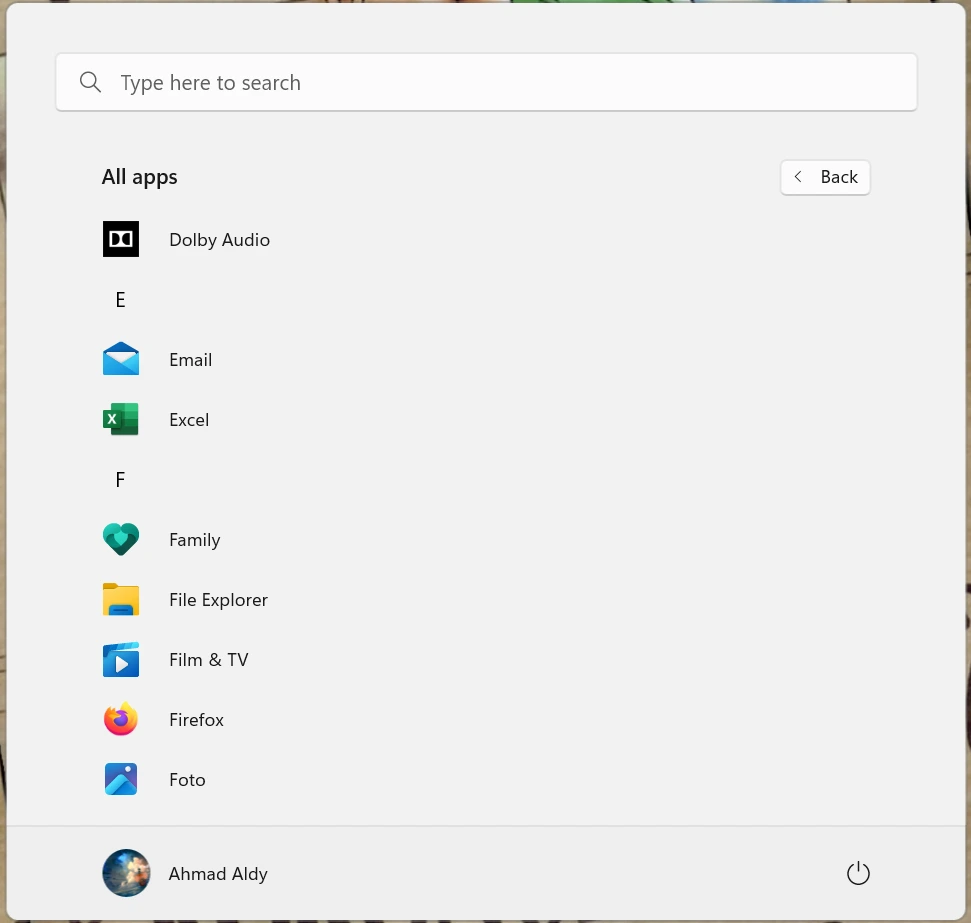Focus the 'Type here to search' field
The width and height of the screenshot is (971, 923).
(486, 82)
